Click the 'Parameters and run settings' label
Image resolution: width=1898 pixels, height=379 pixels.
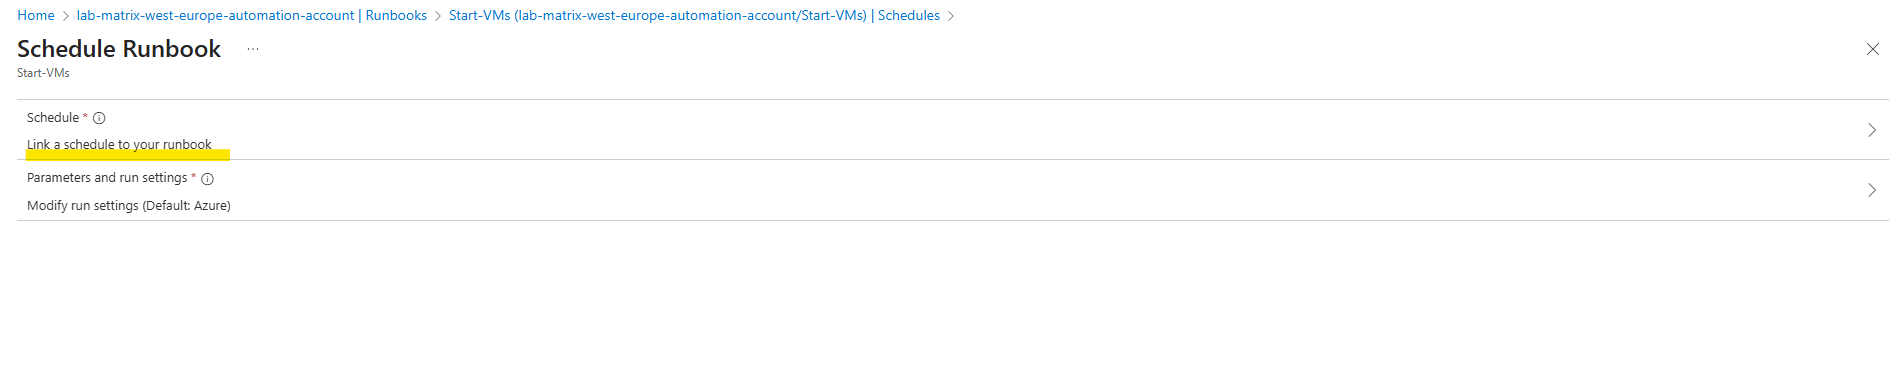click(x=107, y=178)
